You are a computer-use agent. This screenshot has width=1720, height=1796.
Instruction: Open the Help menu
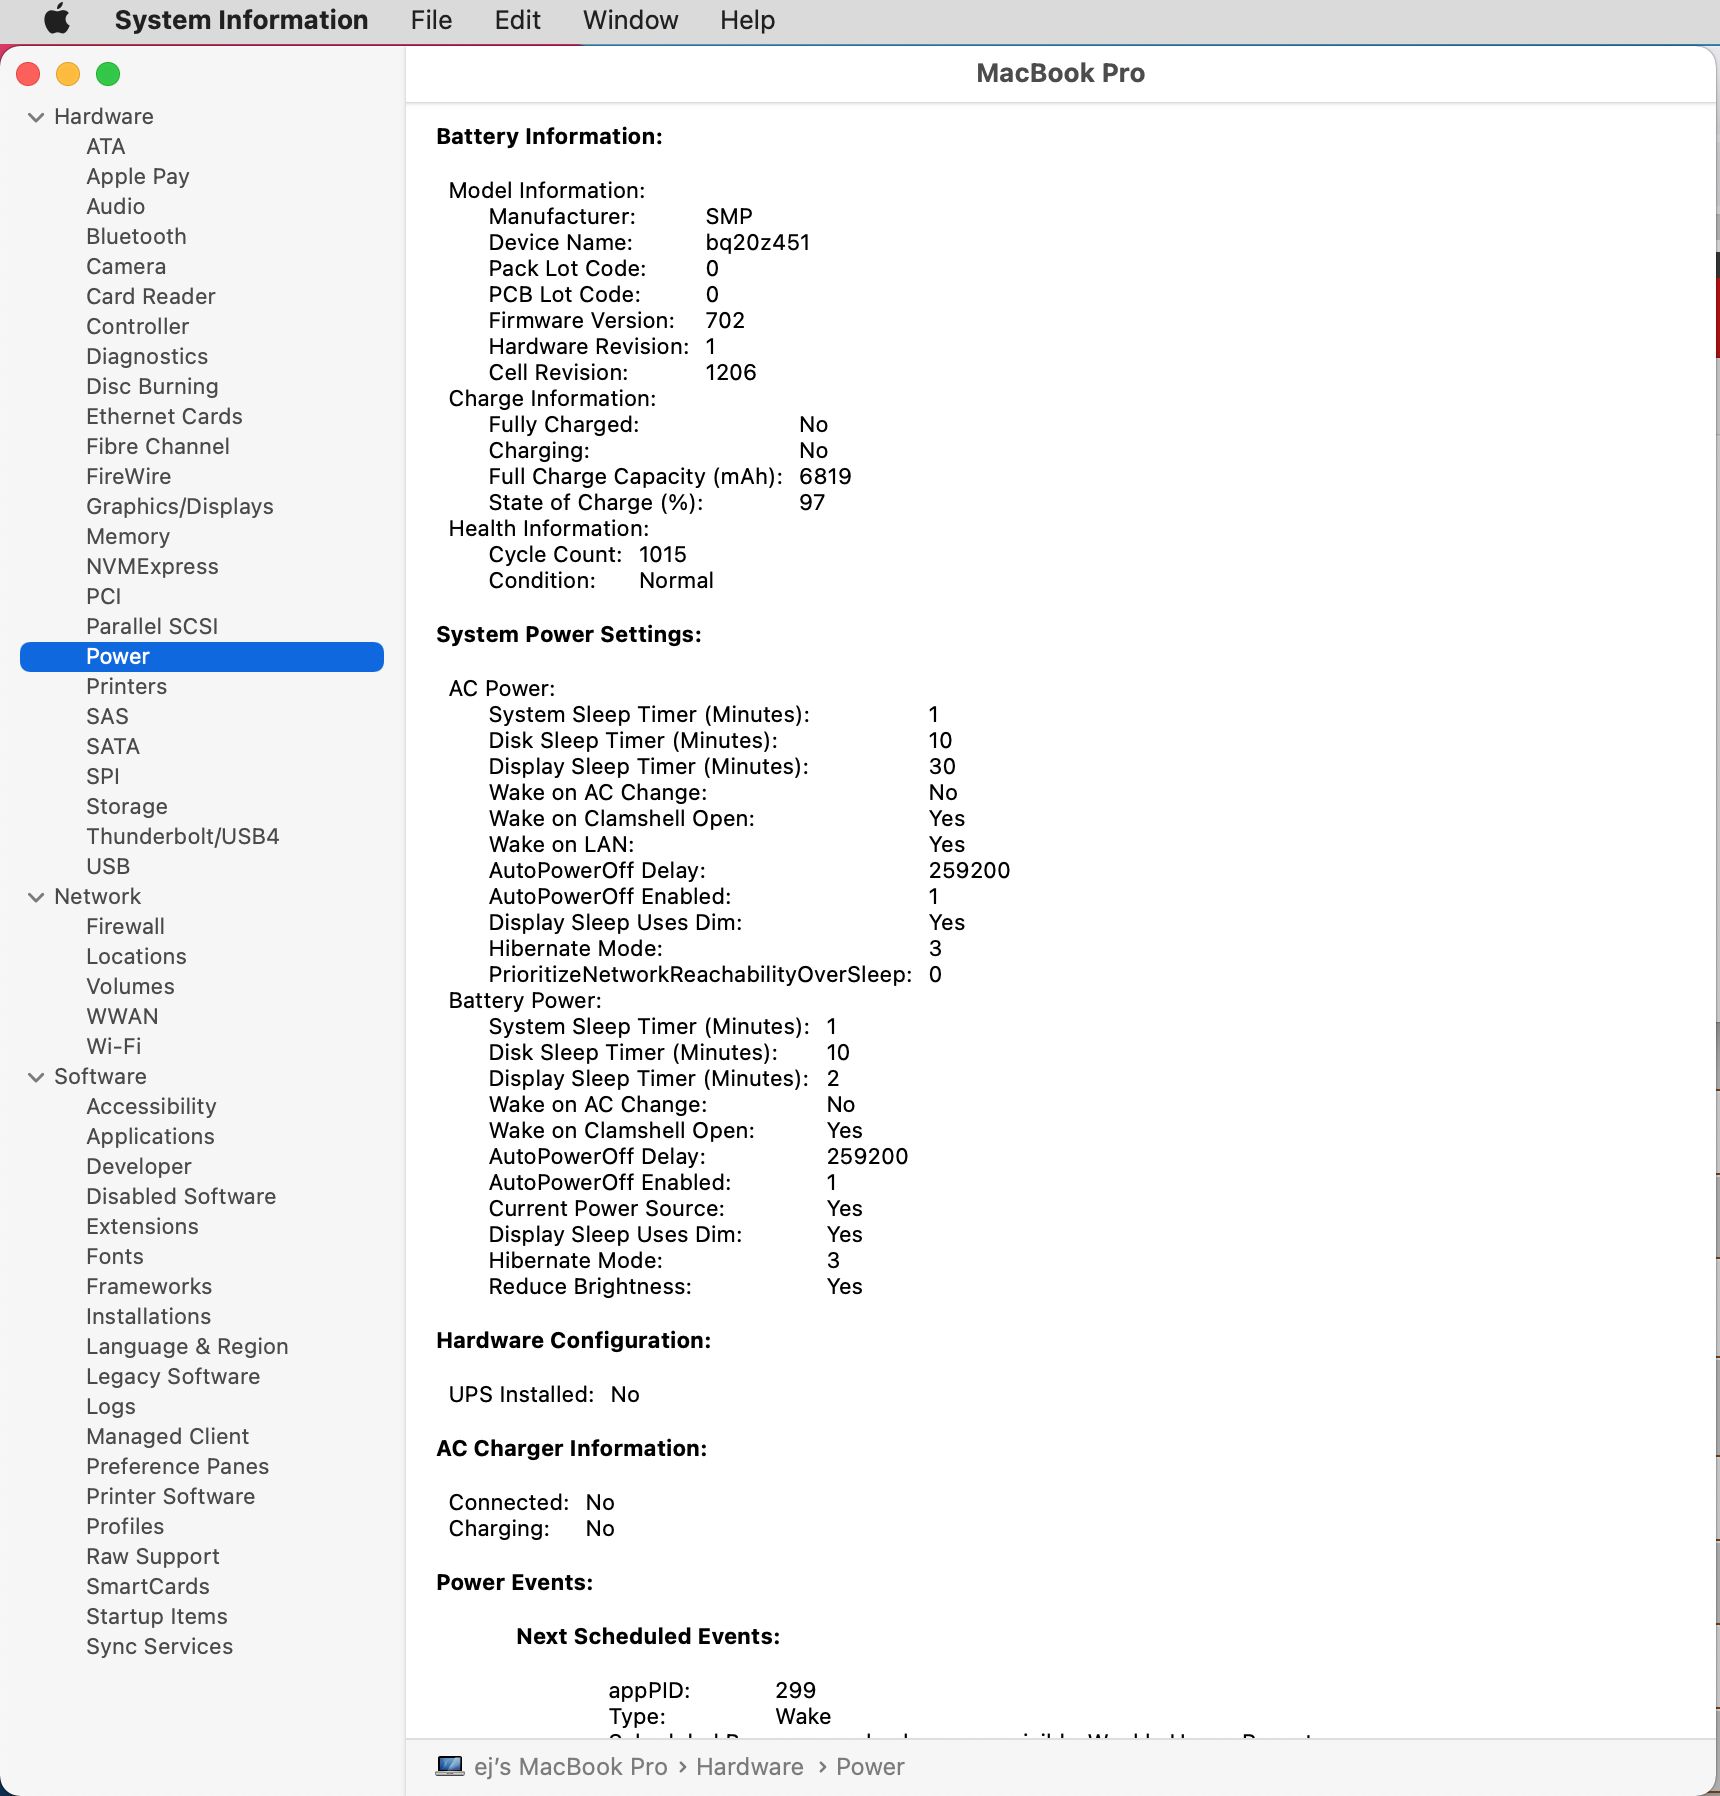(x=747, y=20)
